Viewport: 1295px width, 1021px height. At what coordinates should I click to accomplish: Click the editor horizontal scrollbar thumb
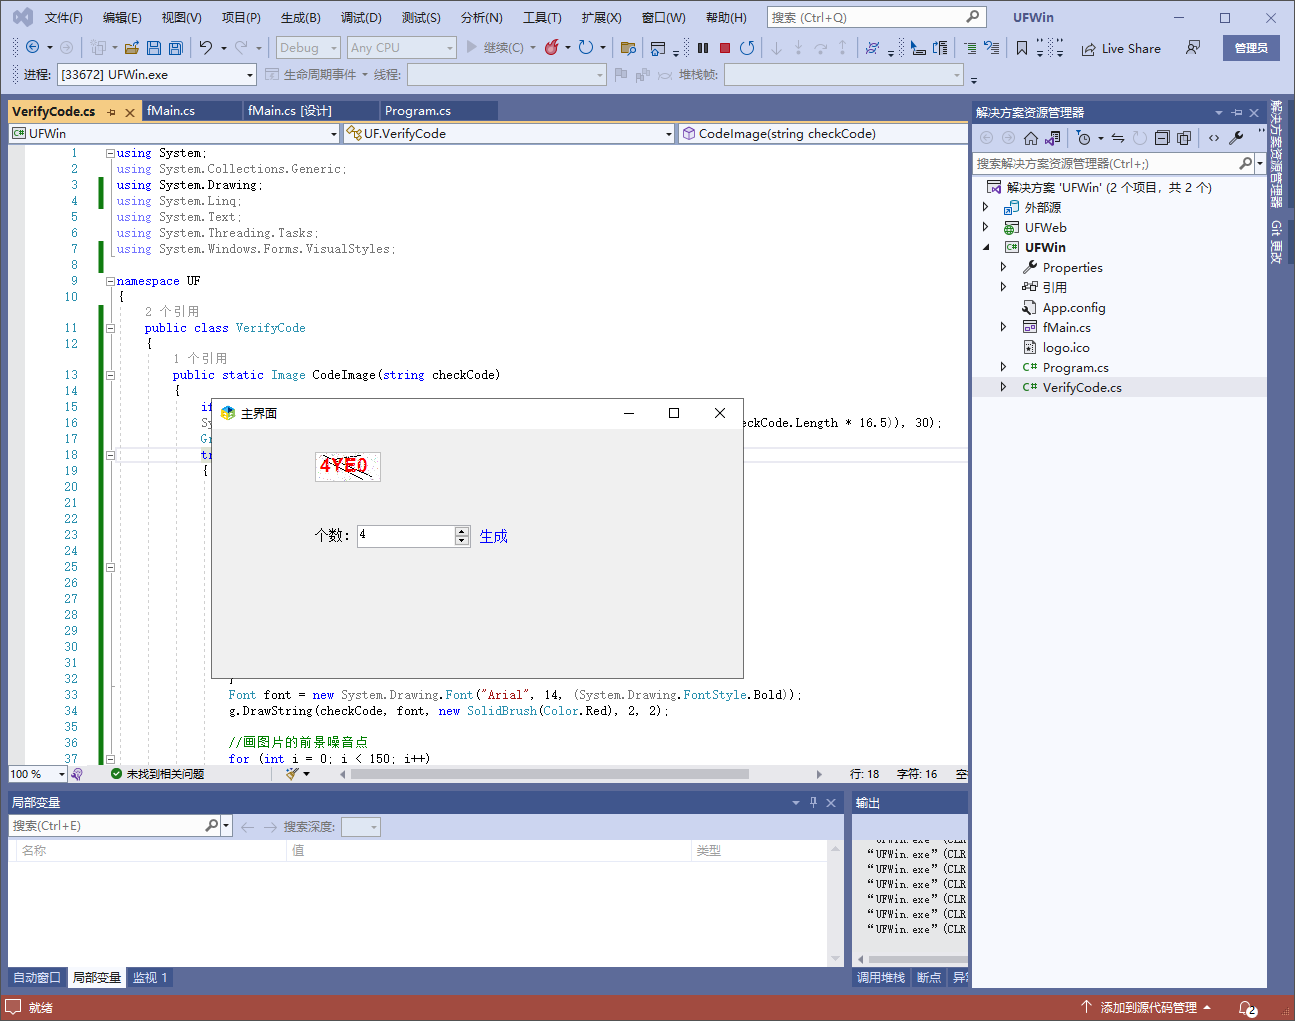[550, 774]
